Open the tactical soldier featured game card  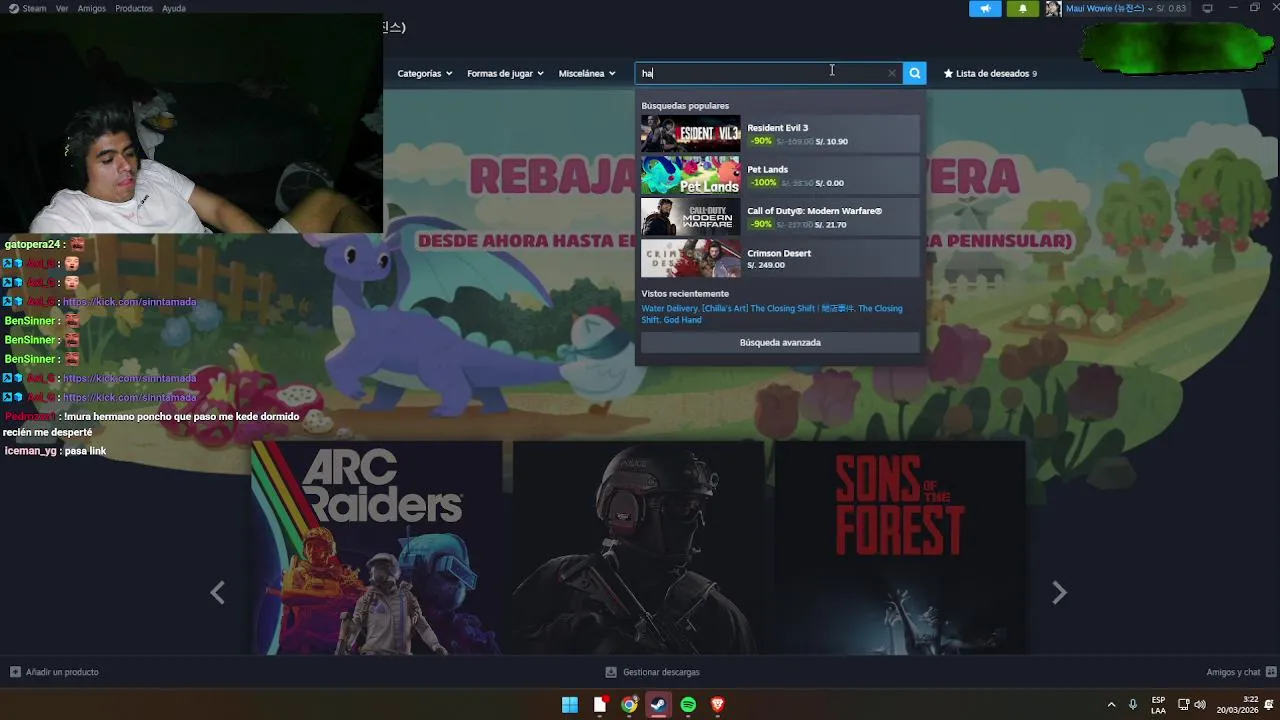click(638, 548)
